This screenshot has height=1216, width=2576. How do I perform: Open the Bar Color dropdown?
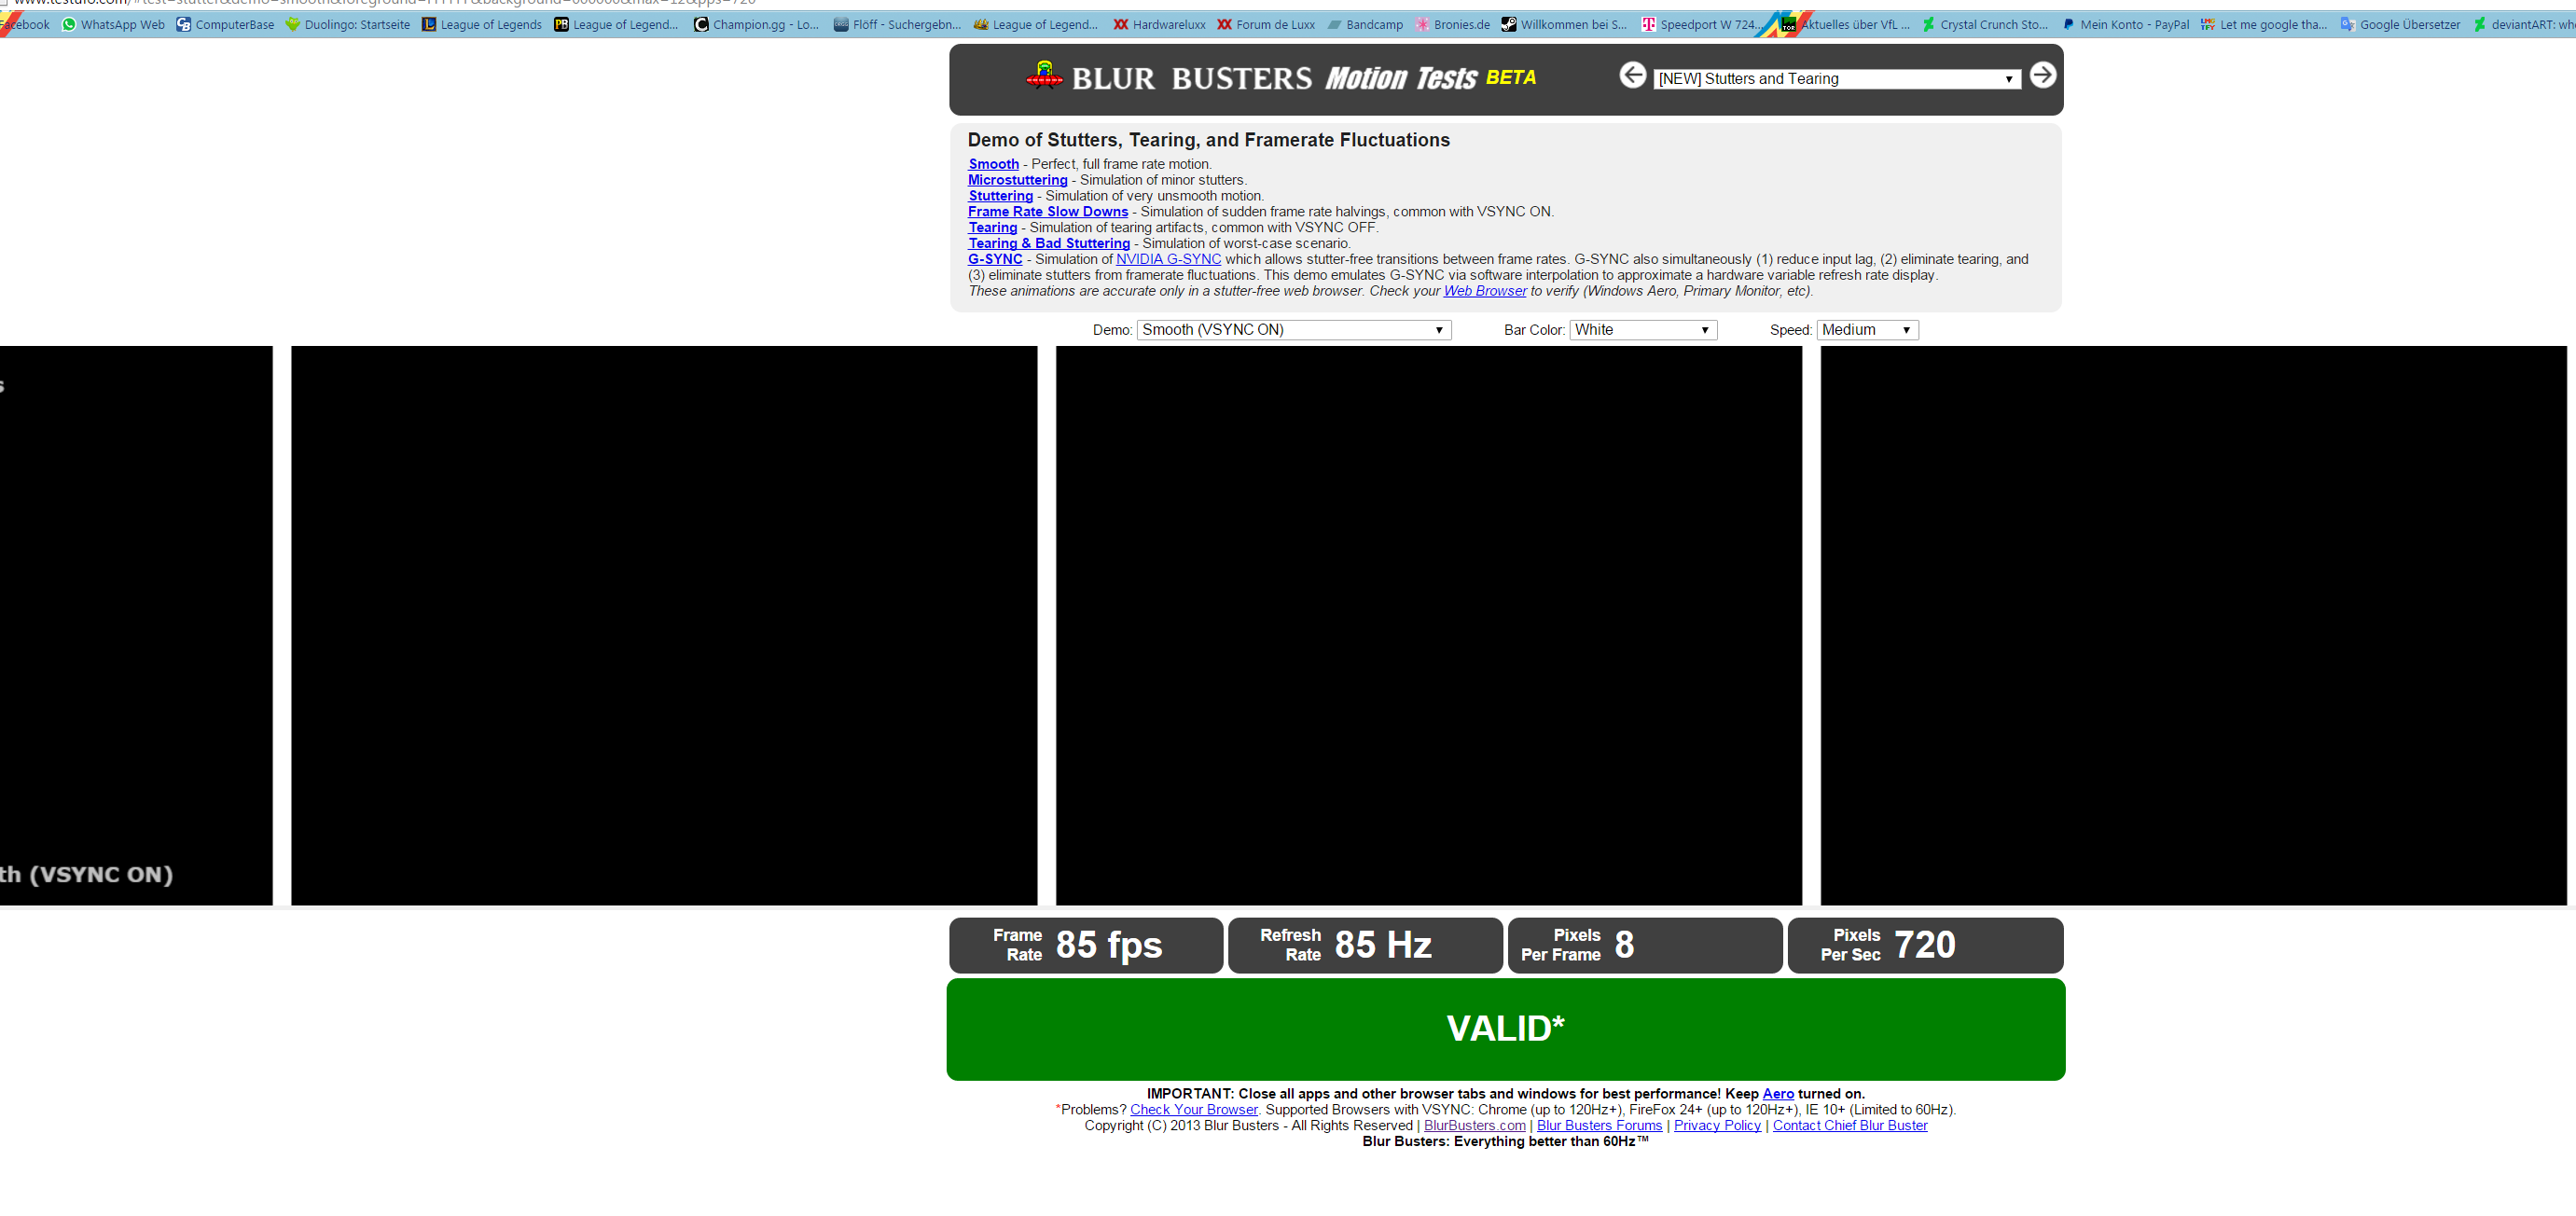tap(1643, 330)
